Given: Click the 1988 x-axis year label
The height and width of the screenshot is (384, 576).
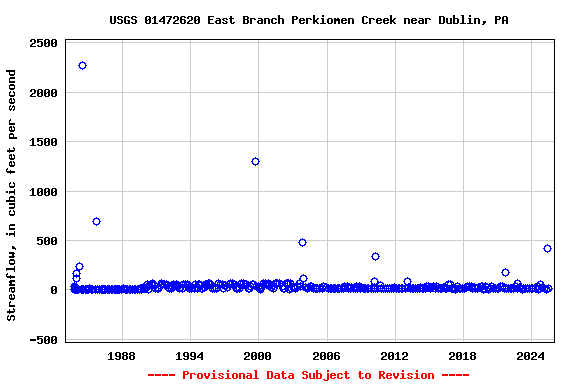Looking at the screenshot, I should (121, 356).
